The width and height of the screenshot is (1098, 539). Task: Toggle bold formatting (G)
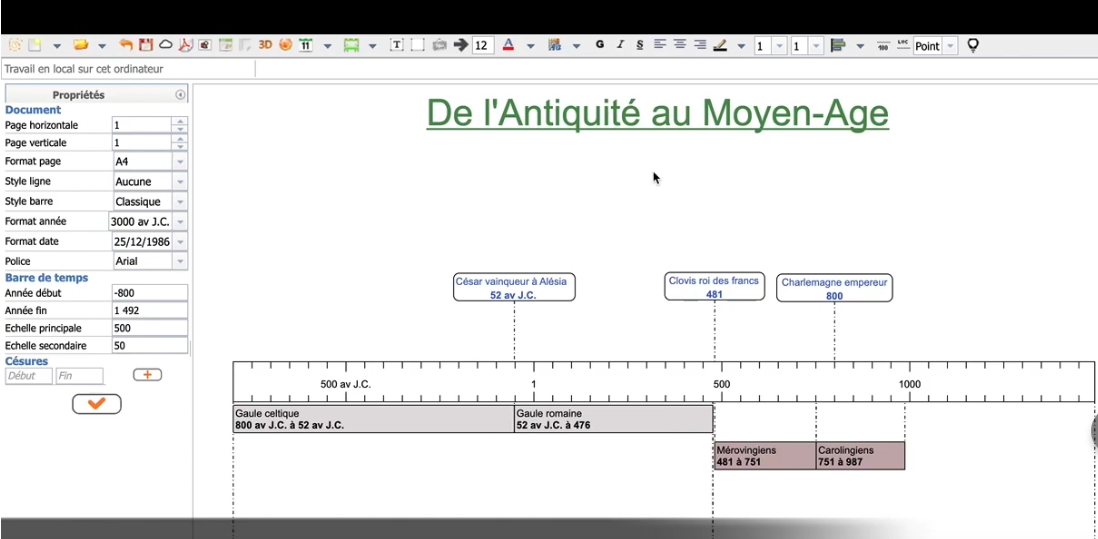click(x=600, y=45)
